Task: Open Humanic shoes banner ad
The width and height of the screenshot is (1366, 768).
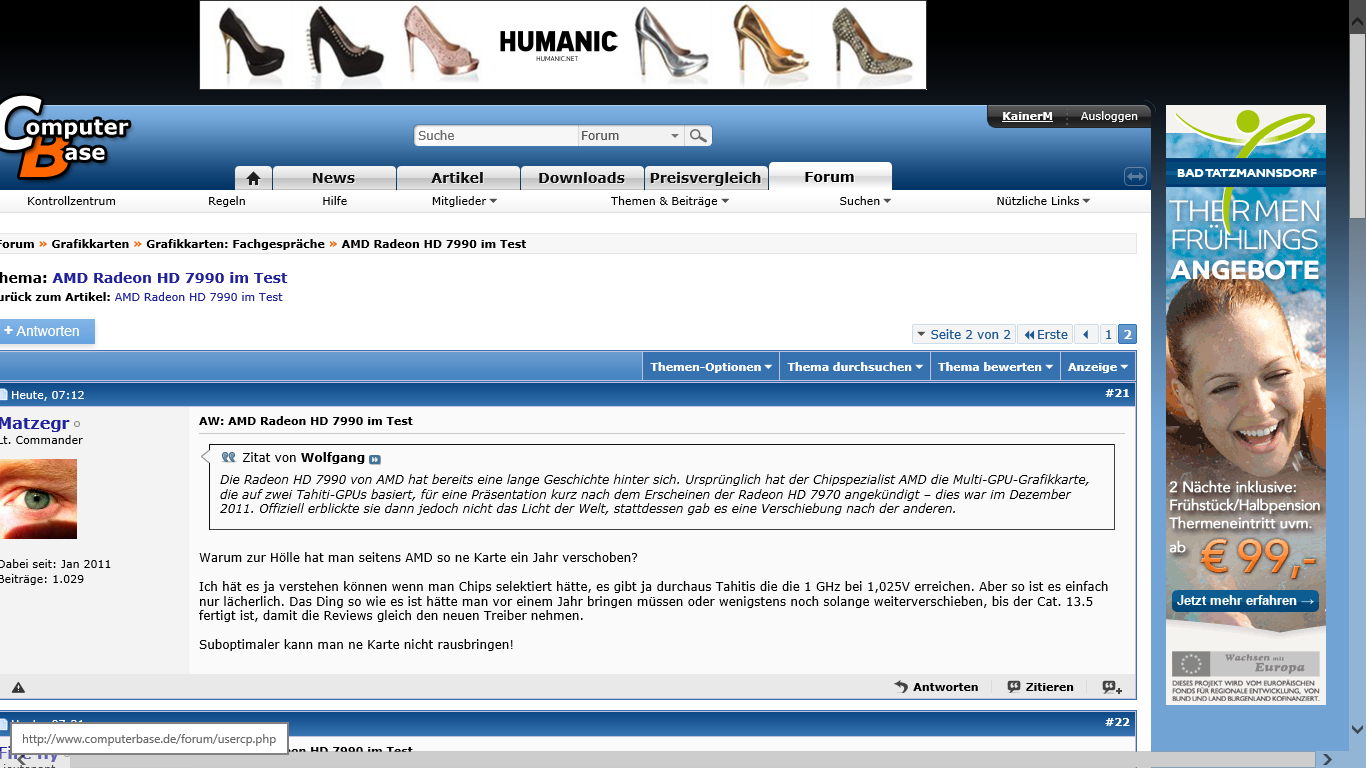Action: point(563,45)
